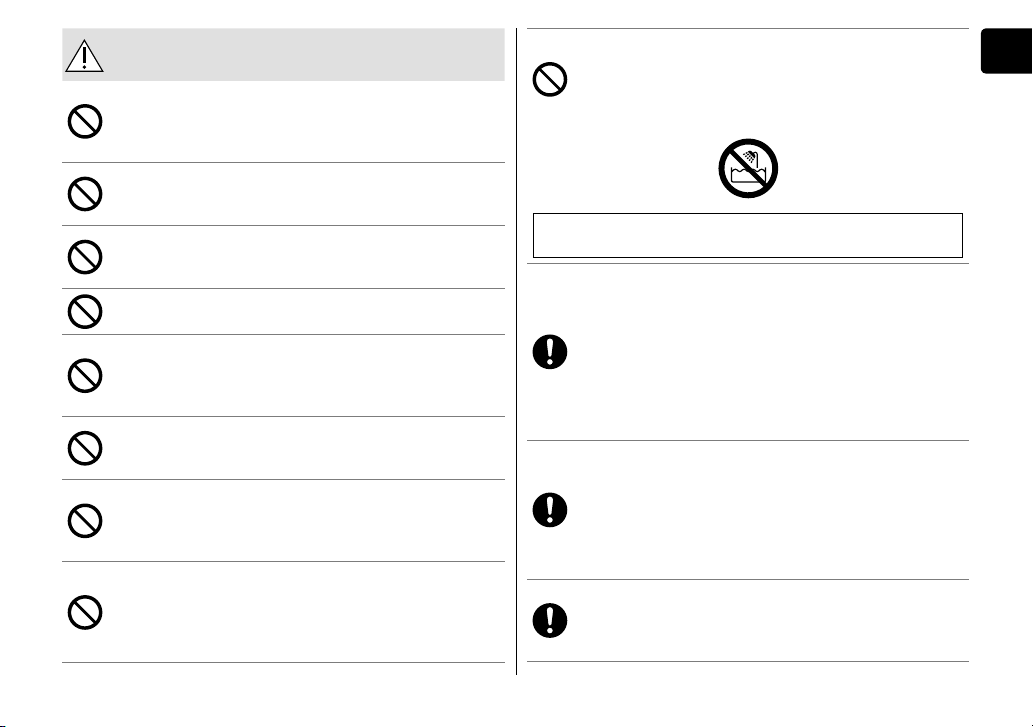
Task: Click the last exclamation mandatory icon, right column
Action: click(550, 620)
